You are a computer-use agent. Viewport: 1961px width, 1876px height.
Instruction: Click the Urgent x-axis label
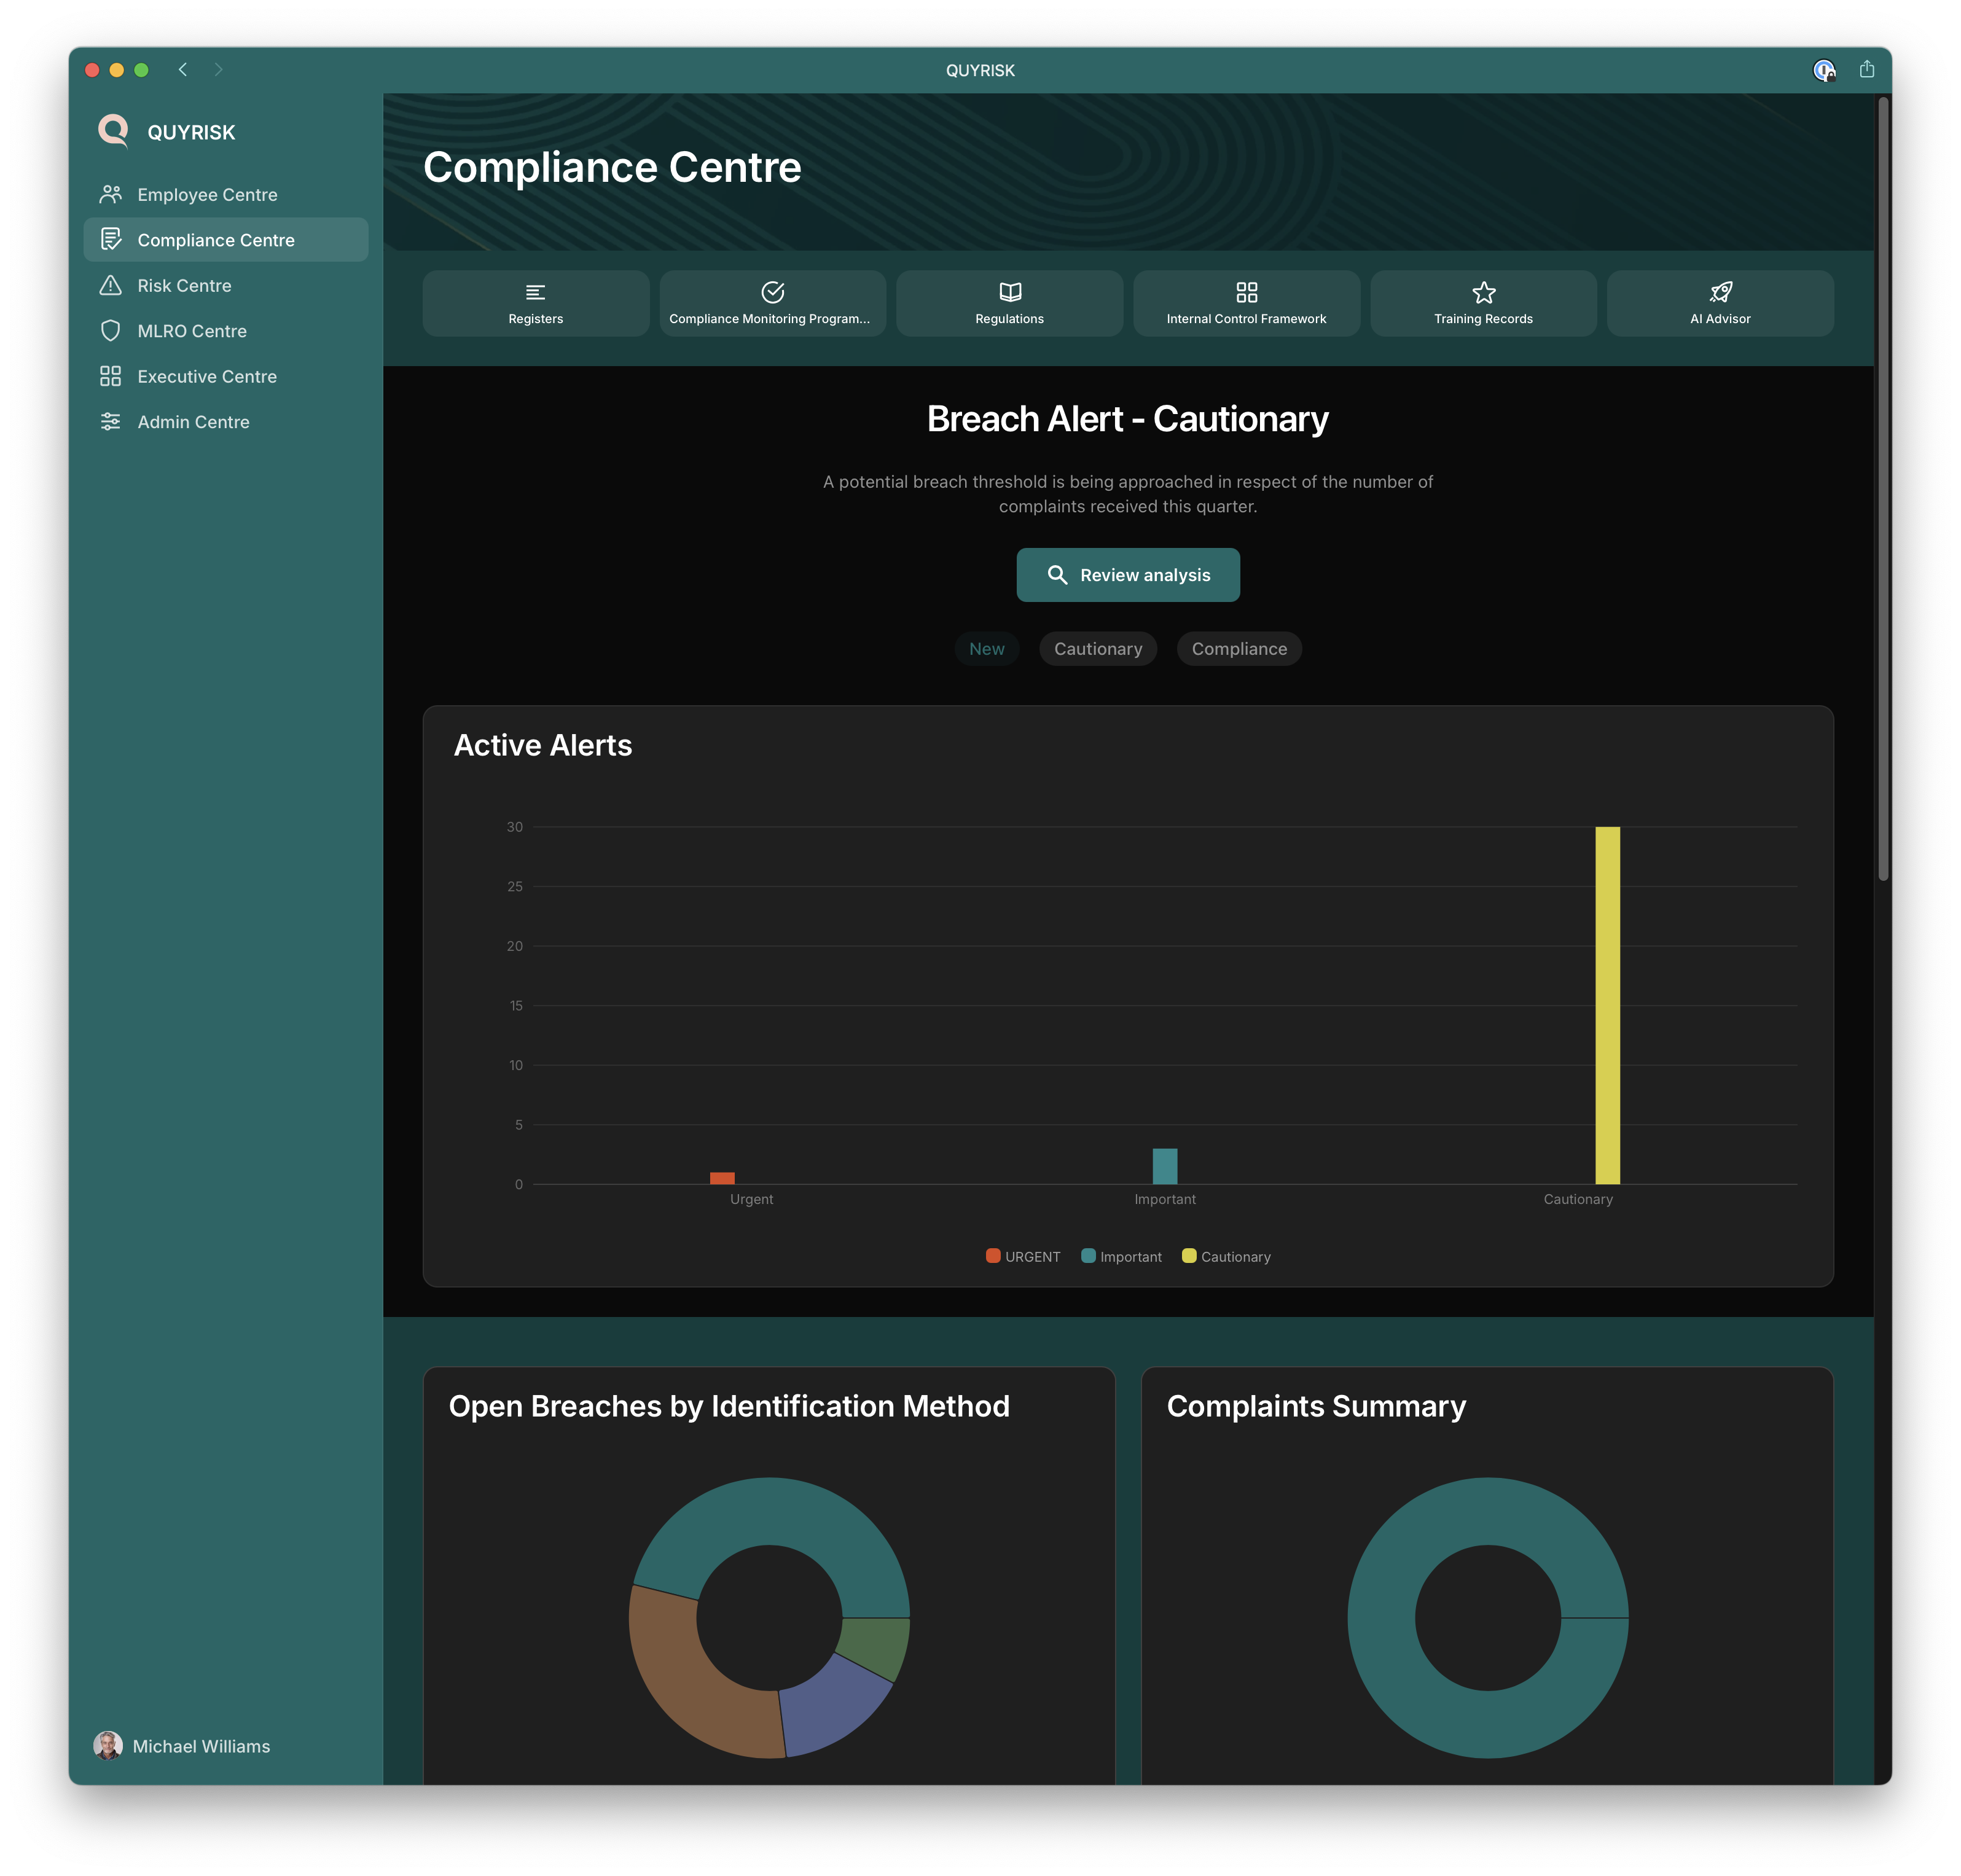(751, 1198)
